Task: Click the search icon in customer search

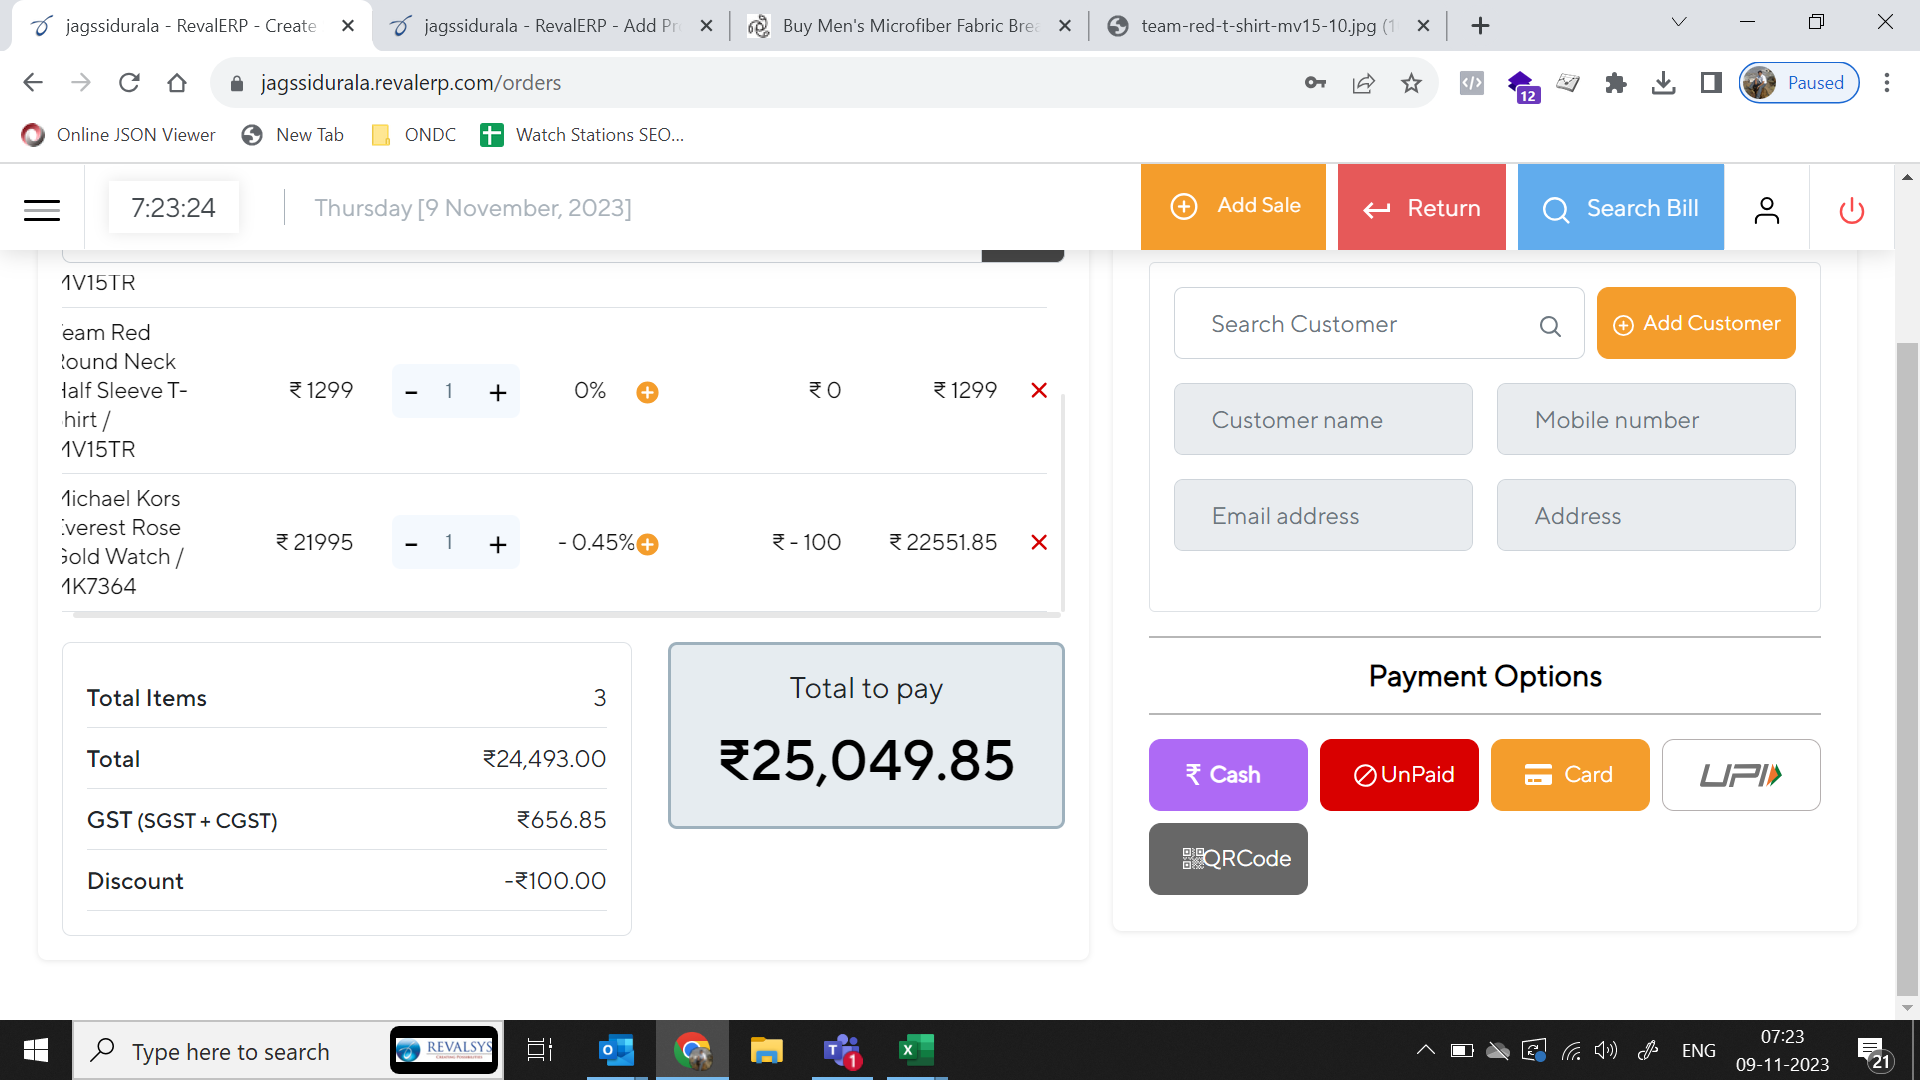Action: (1550, 326)
